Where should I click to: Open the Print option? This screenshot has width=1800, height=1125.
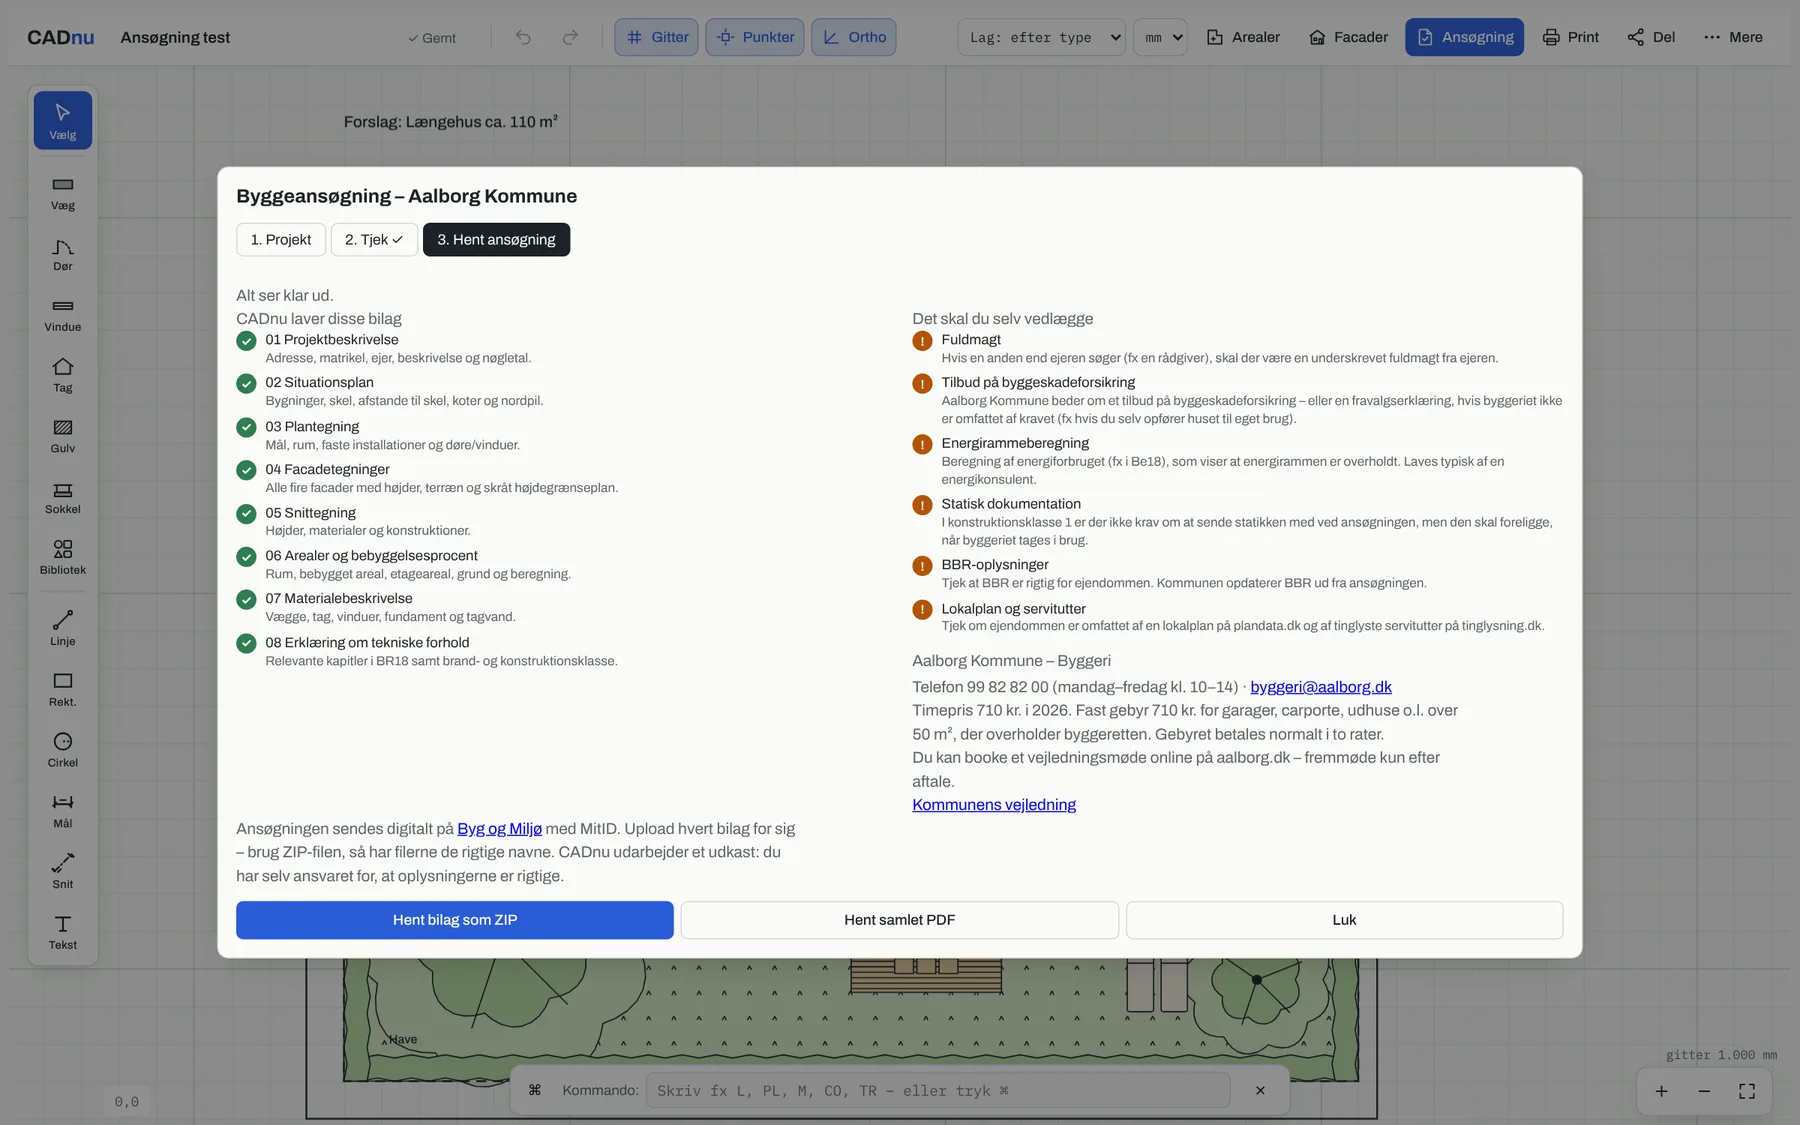coord(1571,37)
